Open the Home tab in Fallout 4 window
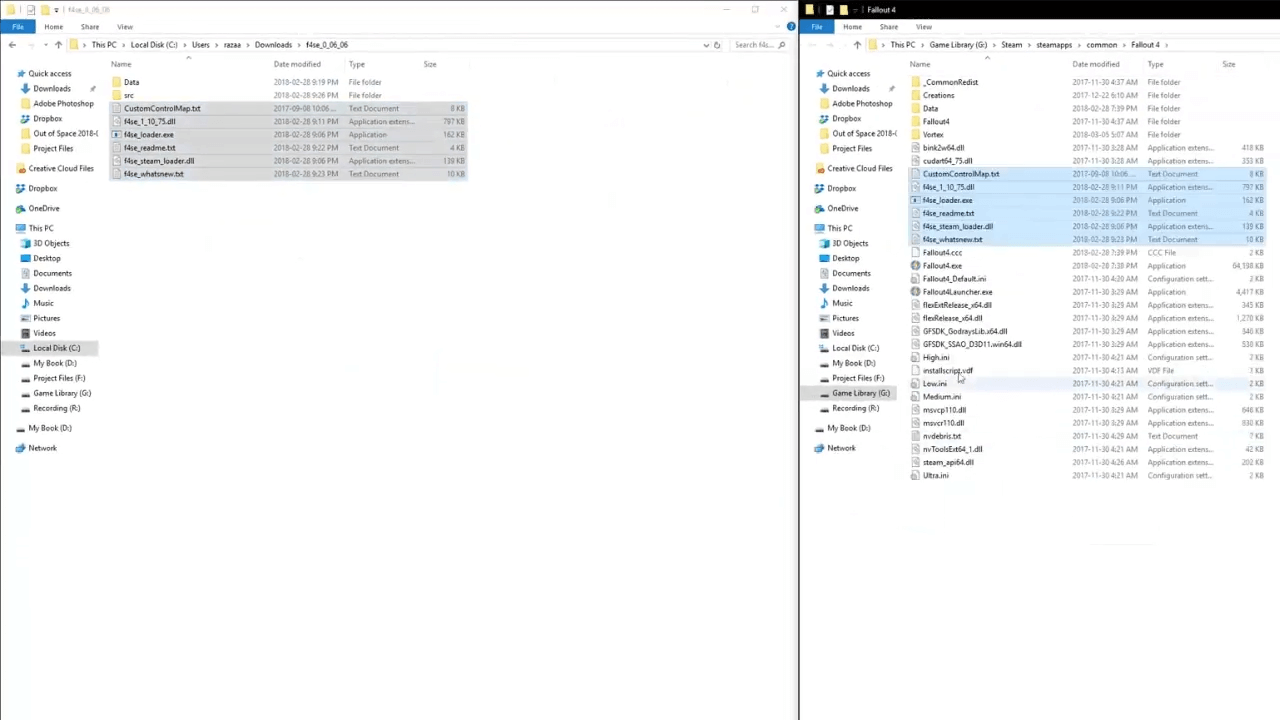The width and height of the screenshot is (1280, 720). coord(852,26)
